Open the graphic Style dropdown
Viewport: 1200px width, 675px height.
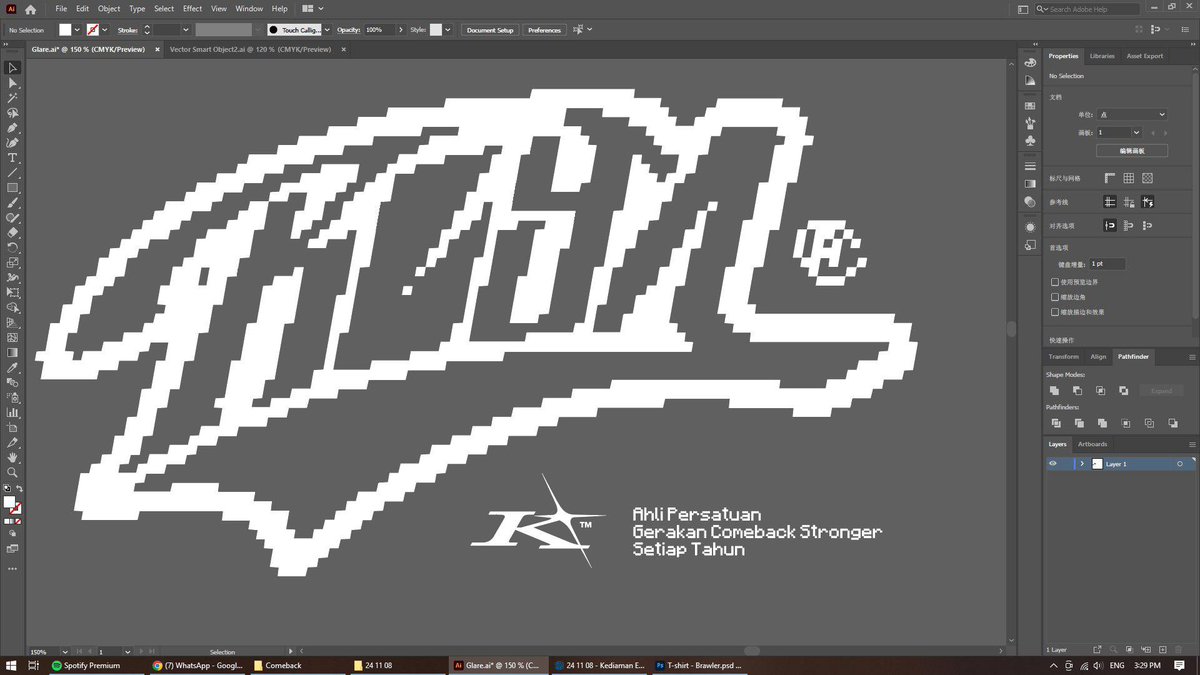point(449,30)
